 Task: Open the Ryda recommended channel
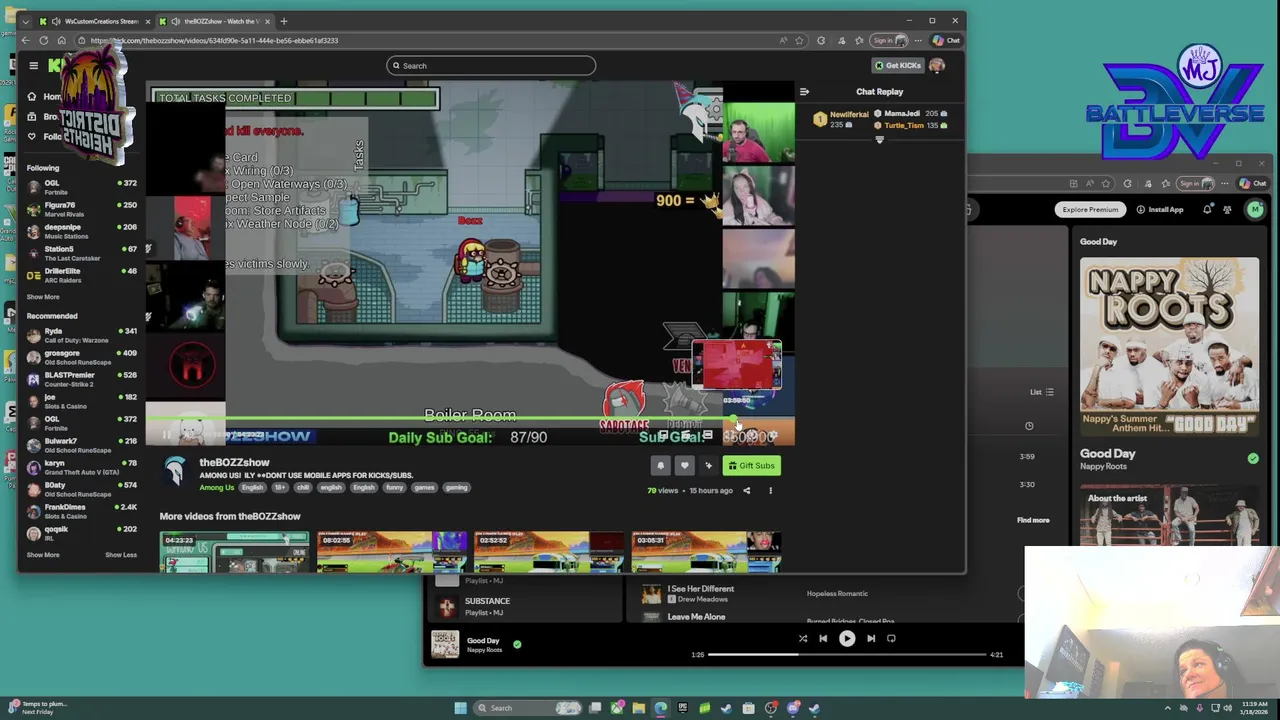(x=82, y=335)
